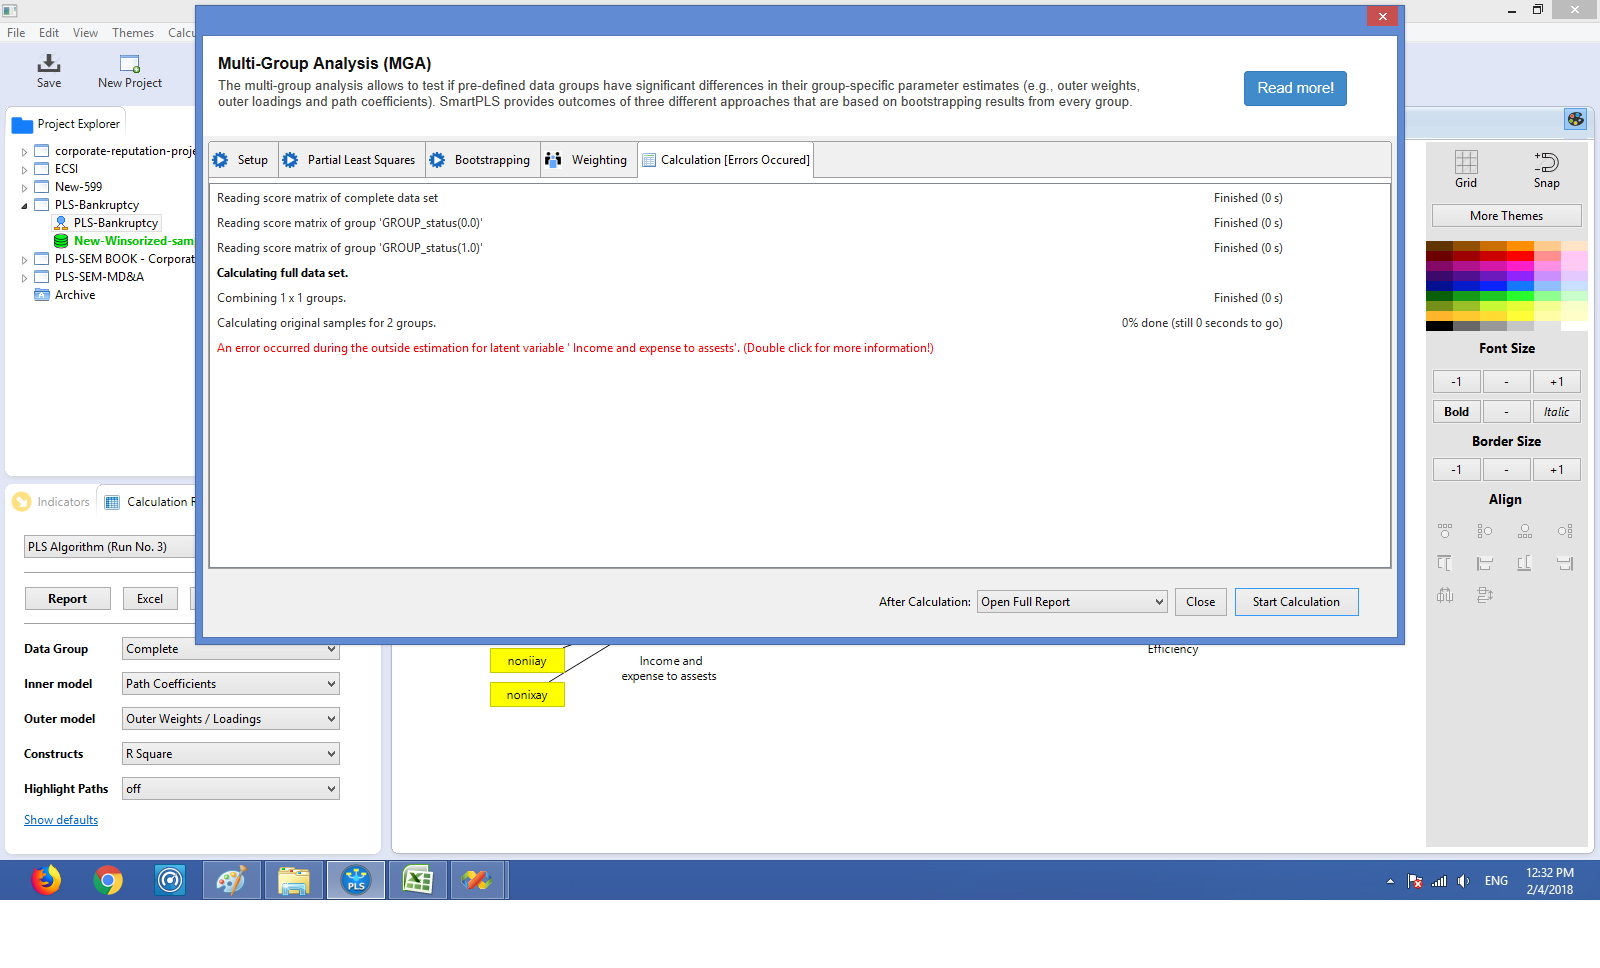The width and height of the screenshot is (1600, 968).
Task: Decrease border size with -1
Action: tap(1457, 470)
